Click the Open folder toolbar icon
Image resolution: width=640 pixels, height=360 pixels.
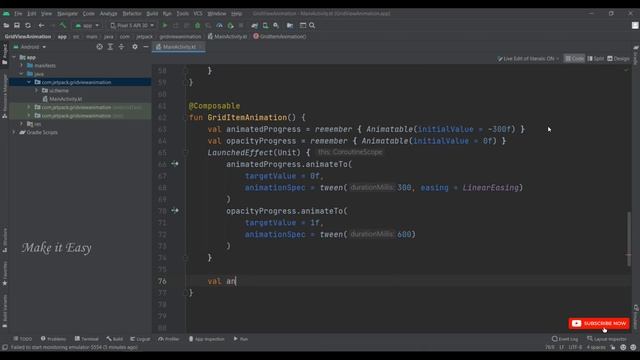pyautogui.click(x=6, y=25)
